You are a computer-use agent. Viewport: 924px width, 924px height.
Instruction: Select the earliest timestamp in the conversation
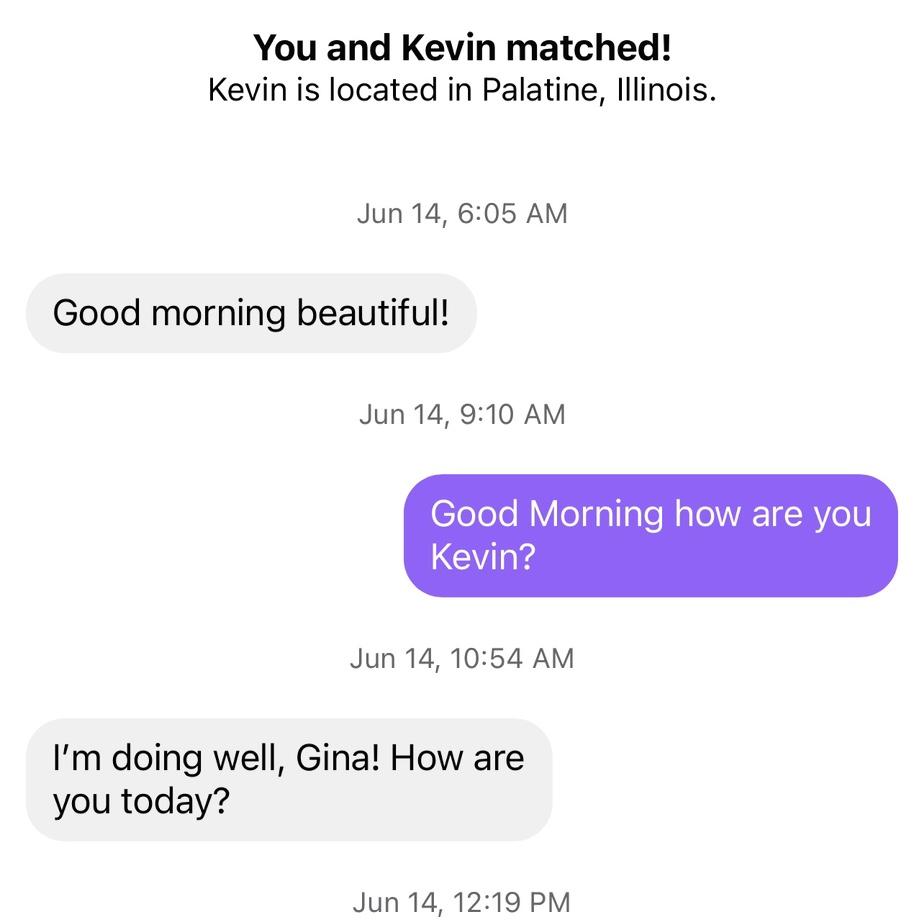pyautogui.click(x=462, y=212)
